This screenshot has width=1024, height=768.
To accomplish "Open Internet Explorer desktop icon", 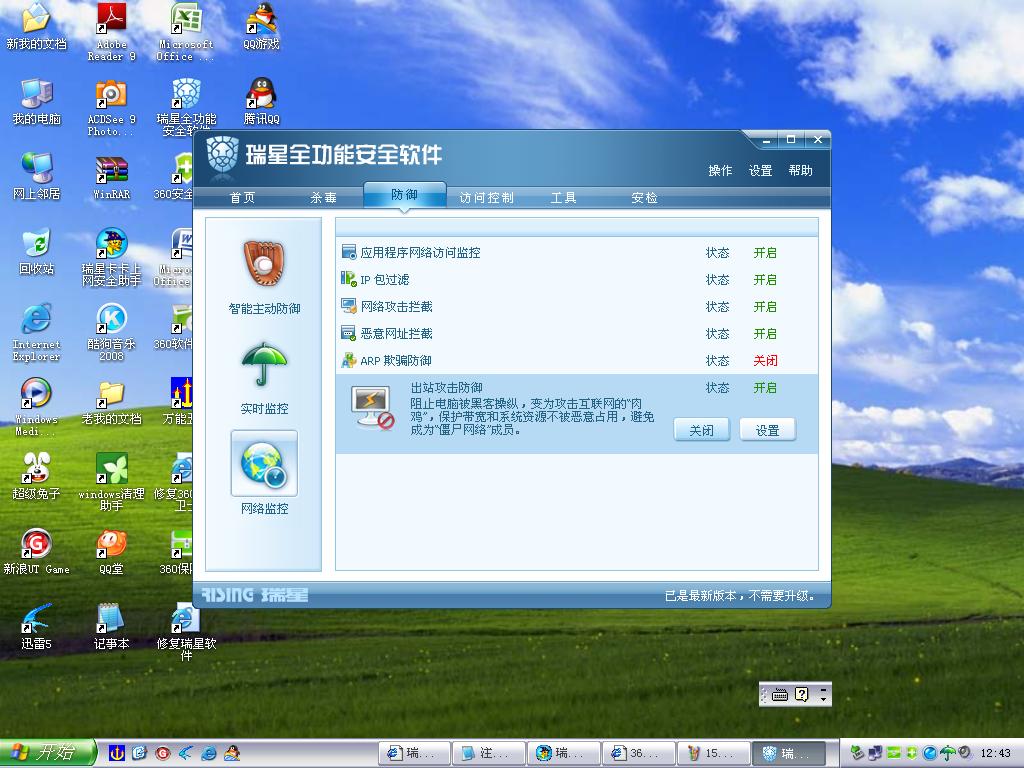I will (37, 319).
